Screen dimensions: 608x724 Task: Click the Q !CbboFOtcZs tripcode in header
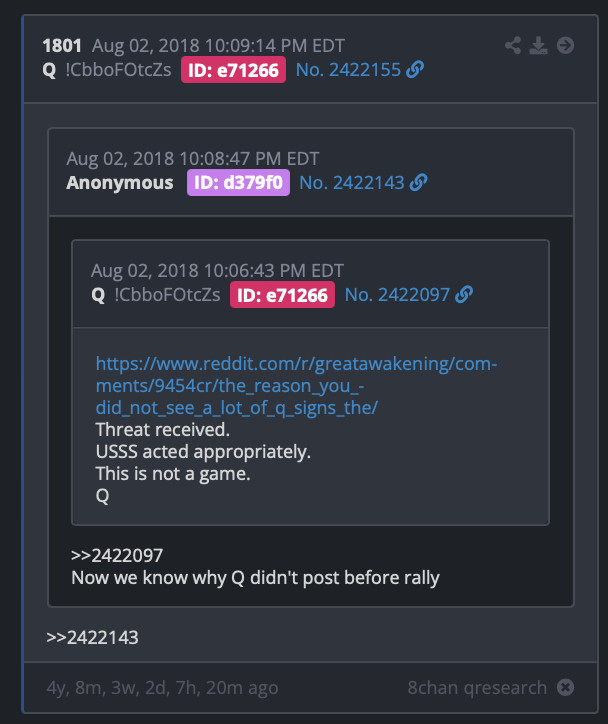tap(107, 70)
